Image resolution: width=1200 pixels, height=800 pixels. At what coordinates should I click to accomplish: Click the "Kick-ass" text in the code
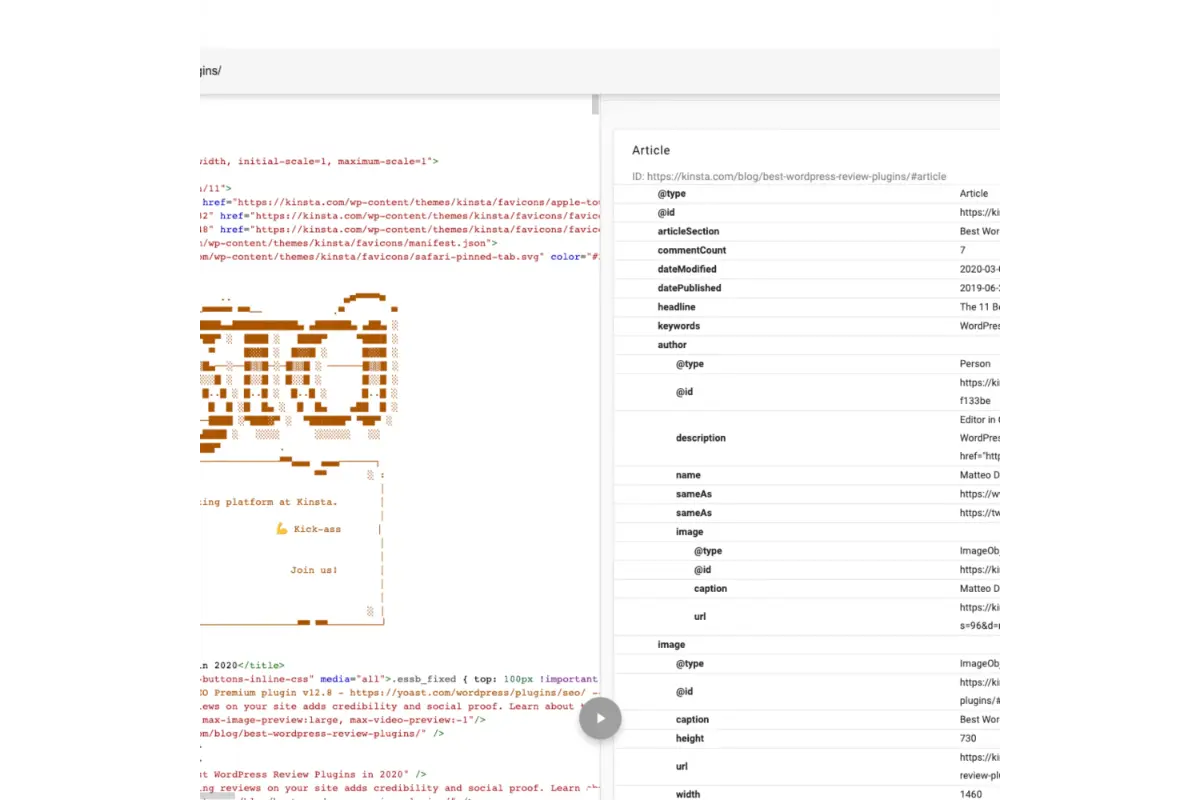tap(317, 529)
